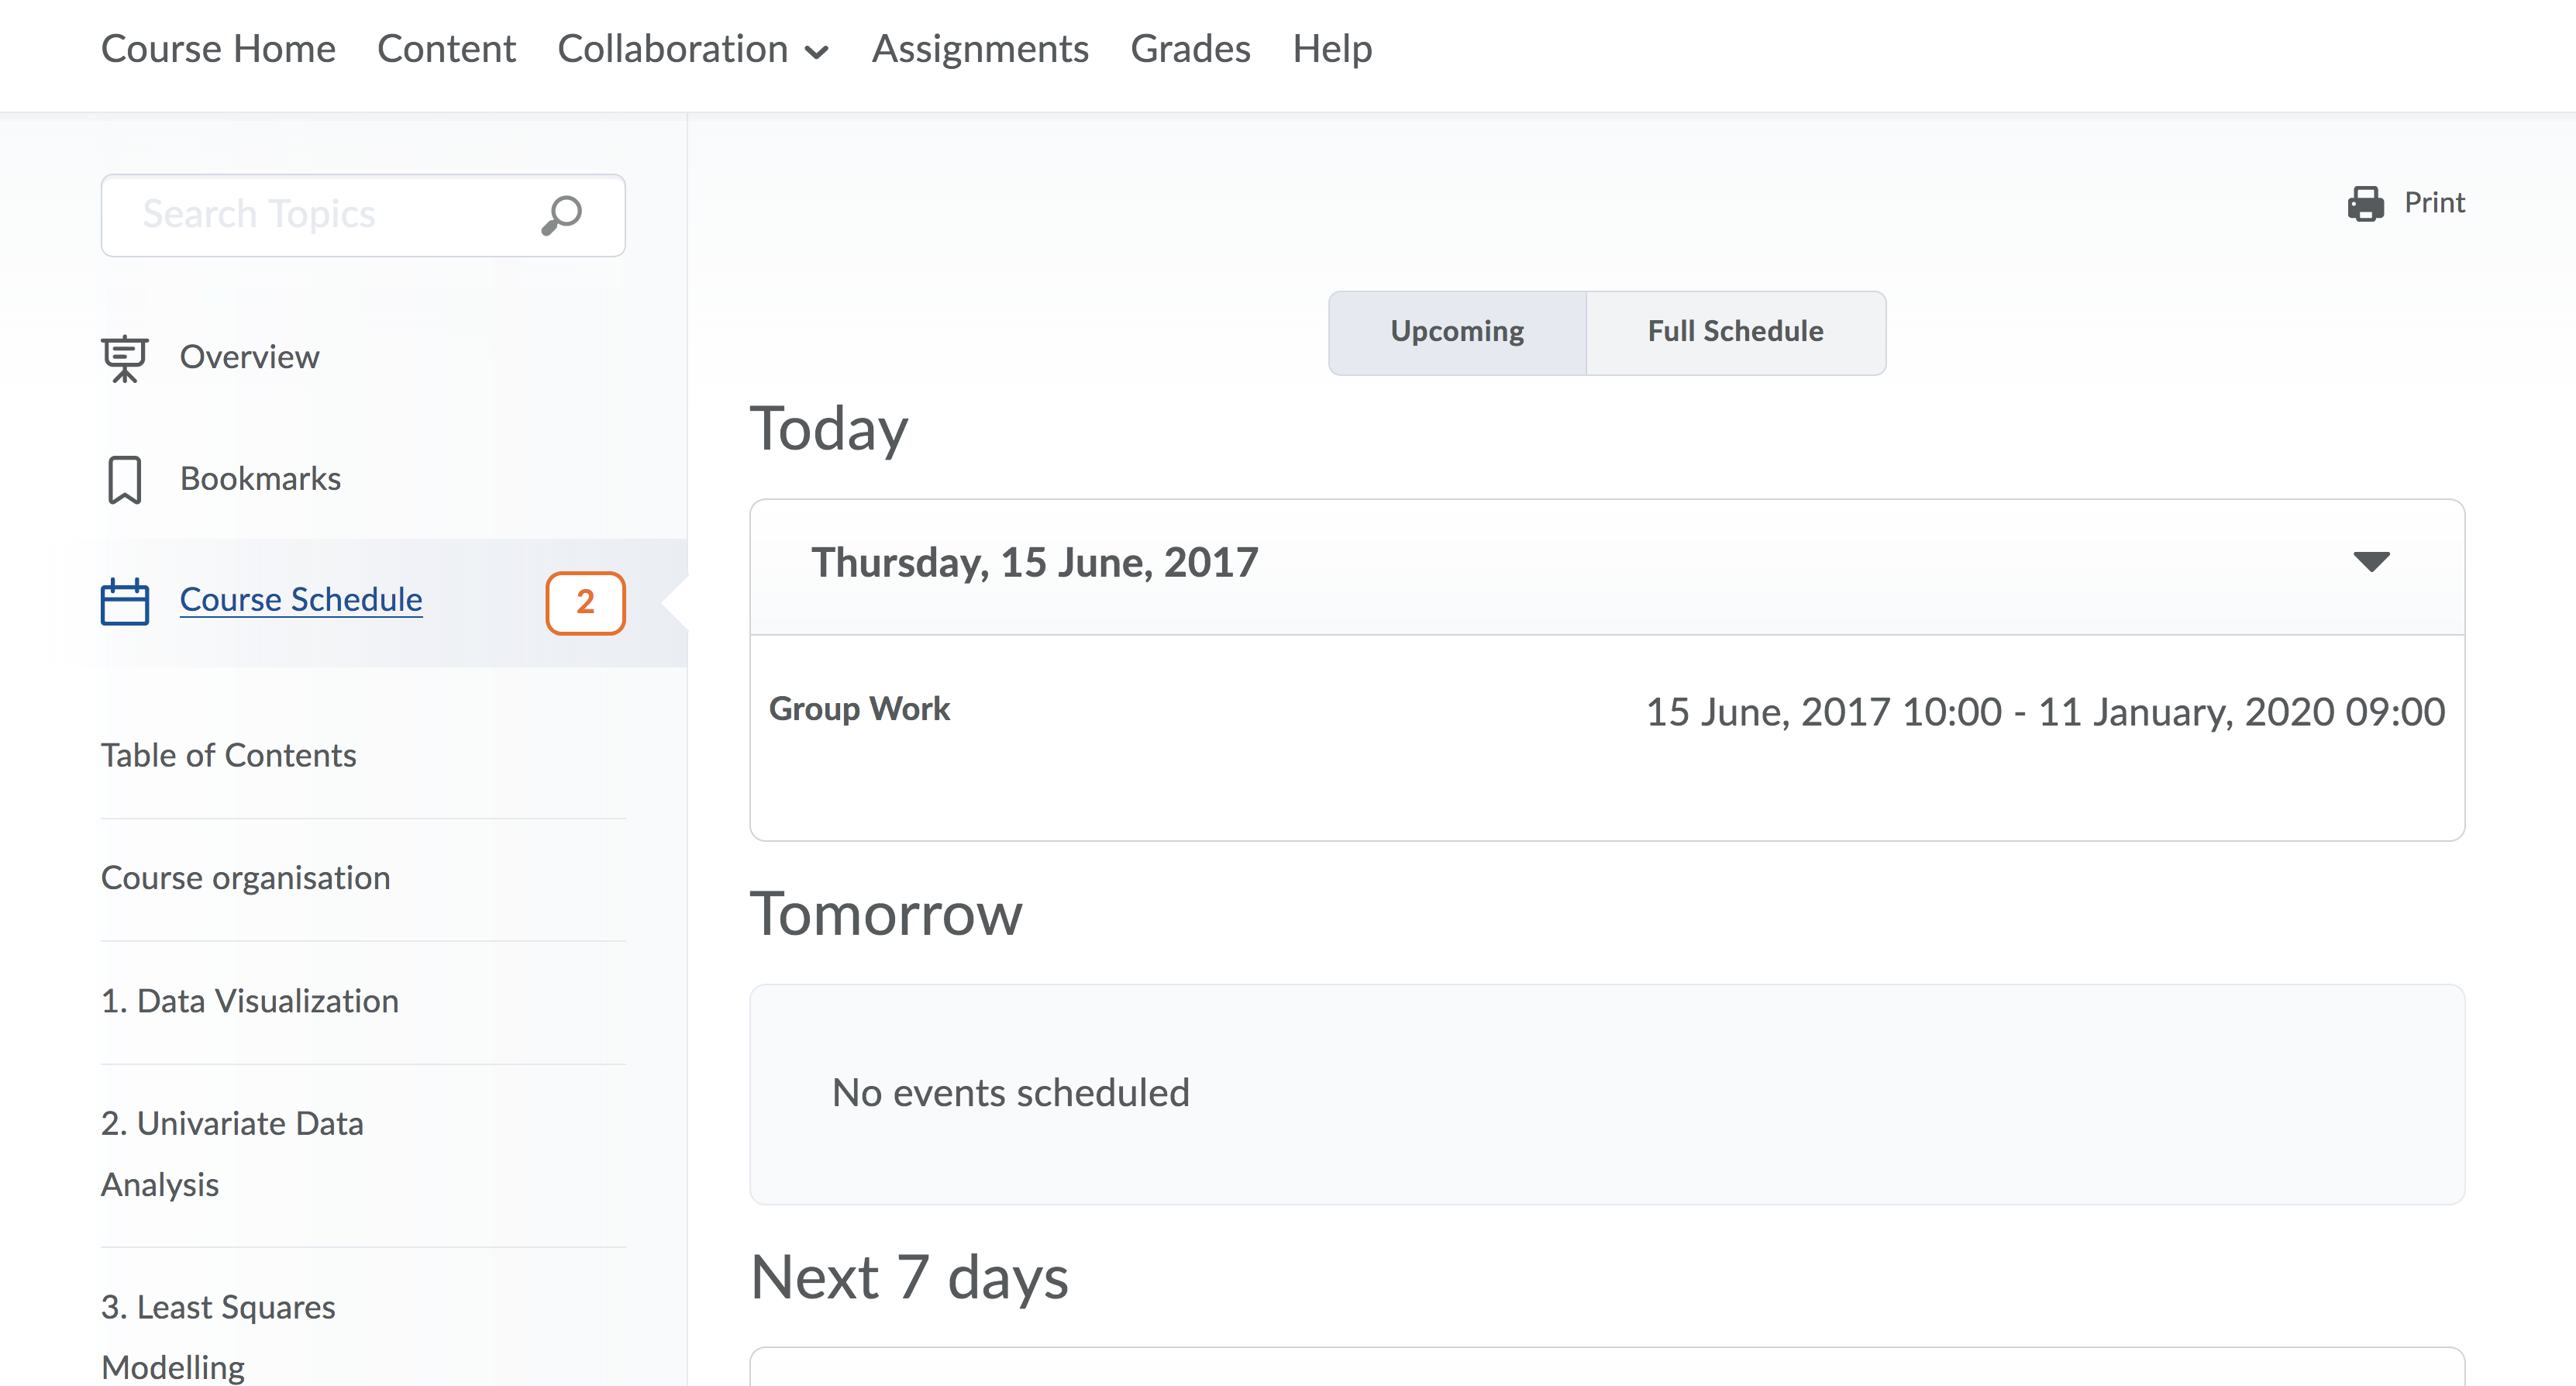This screenshot has height=1386, width=2576.
Task: Click the search magnifier icon
Action: click(x=561, y=214)
